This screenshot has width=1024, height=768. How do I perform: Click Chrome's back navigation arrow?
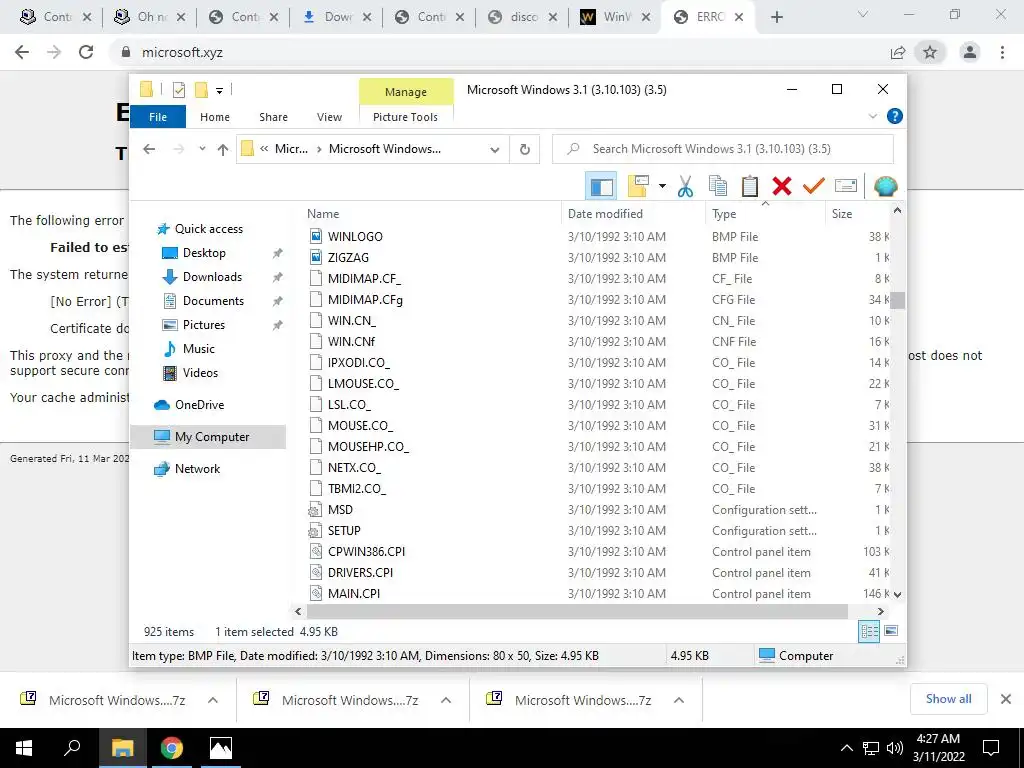[x=22, y=52]
